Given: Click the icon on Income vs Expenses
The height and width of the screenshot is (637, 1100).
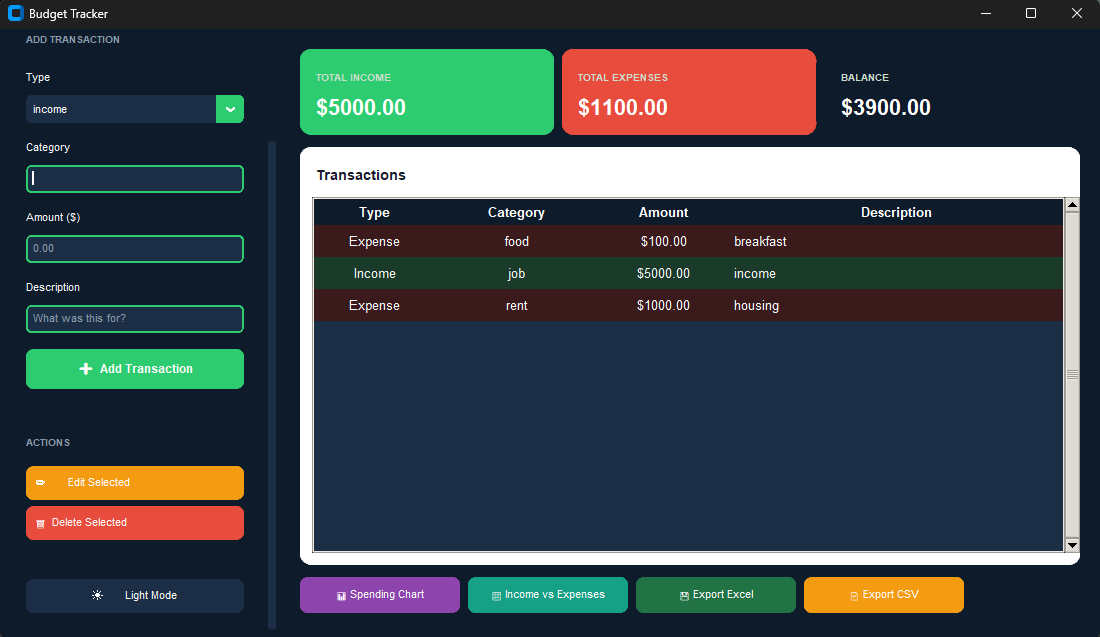Looking at the screenshot, I should tap(496, 596).
